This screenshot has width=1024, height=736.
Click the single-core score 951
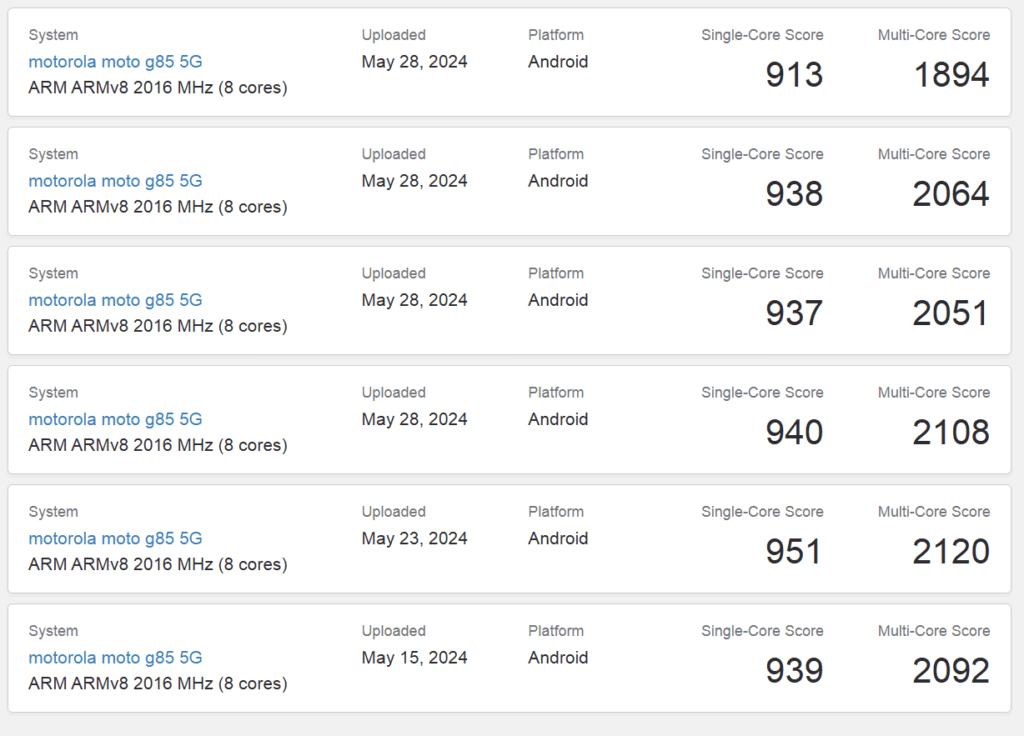pyautogui.click(x=793, y=551)
